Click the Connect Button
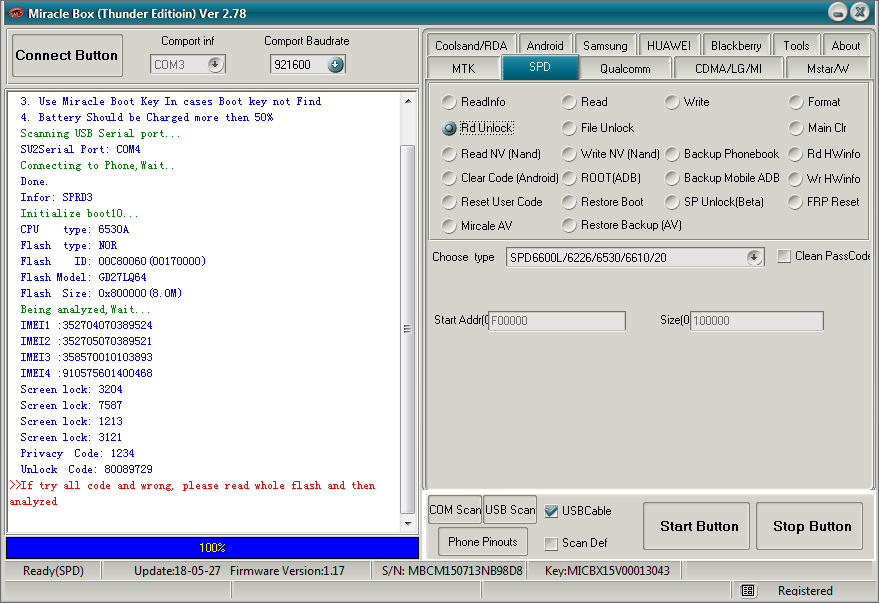Screen dimensions: 879x603 67,55
